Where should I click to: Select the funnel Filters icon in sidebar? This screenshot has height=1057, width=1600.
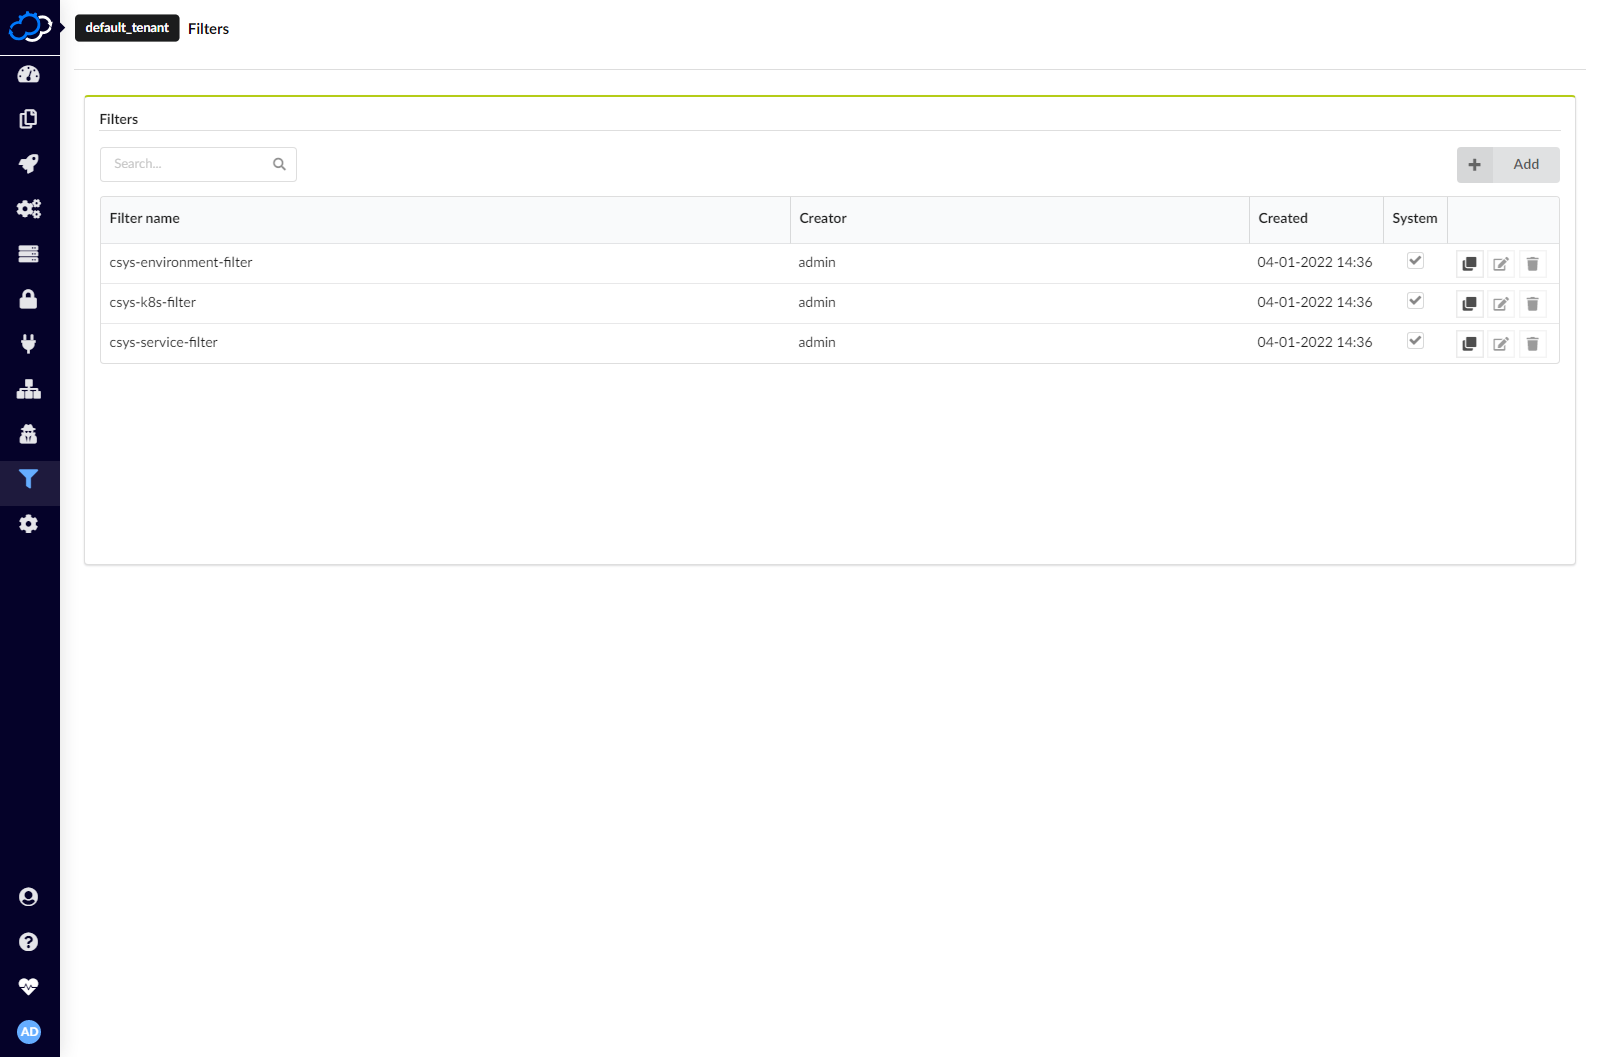29,479
